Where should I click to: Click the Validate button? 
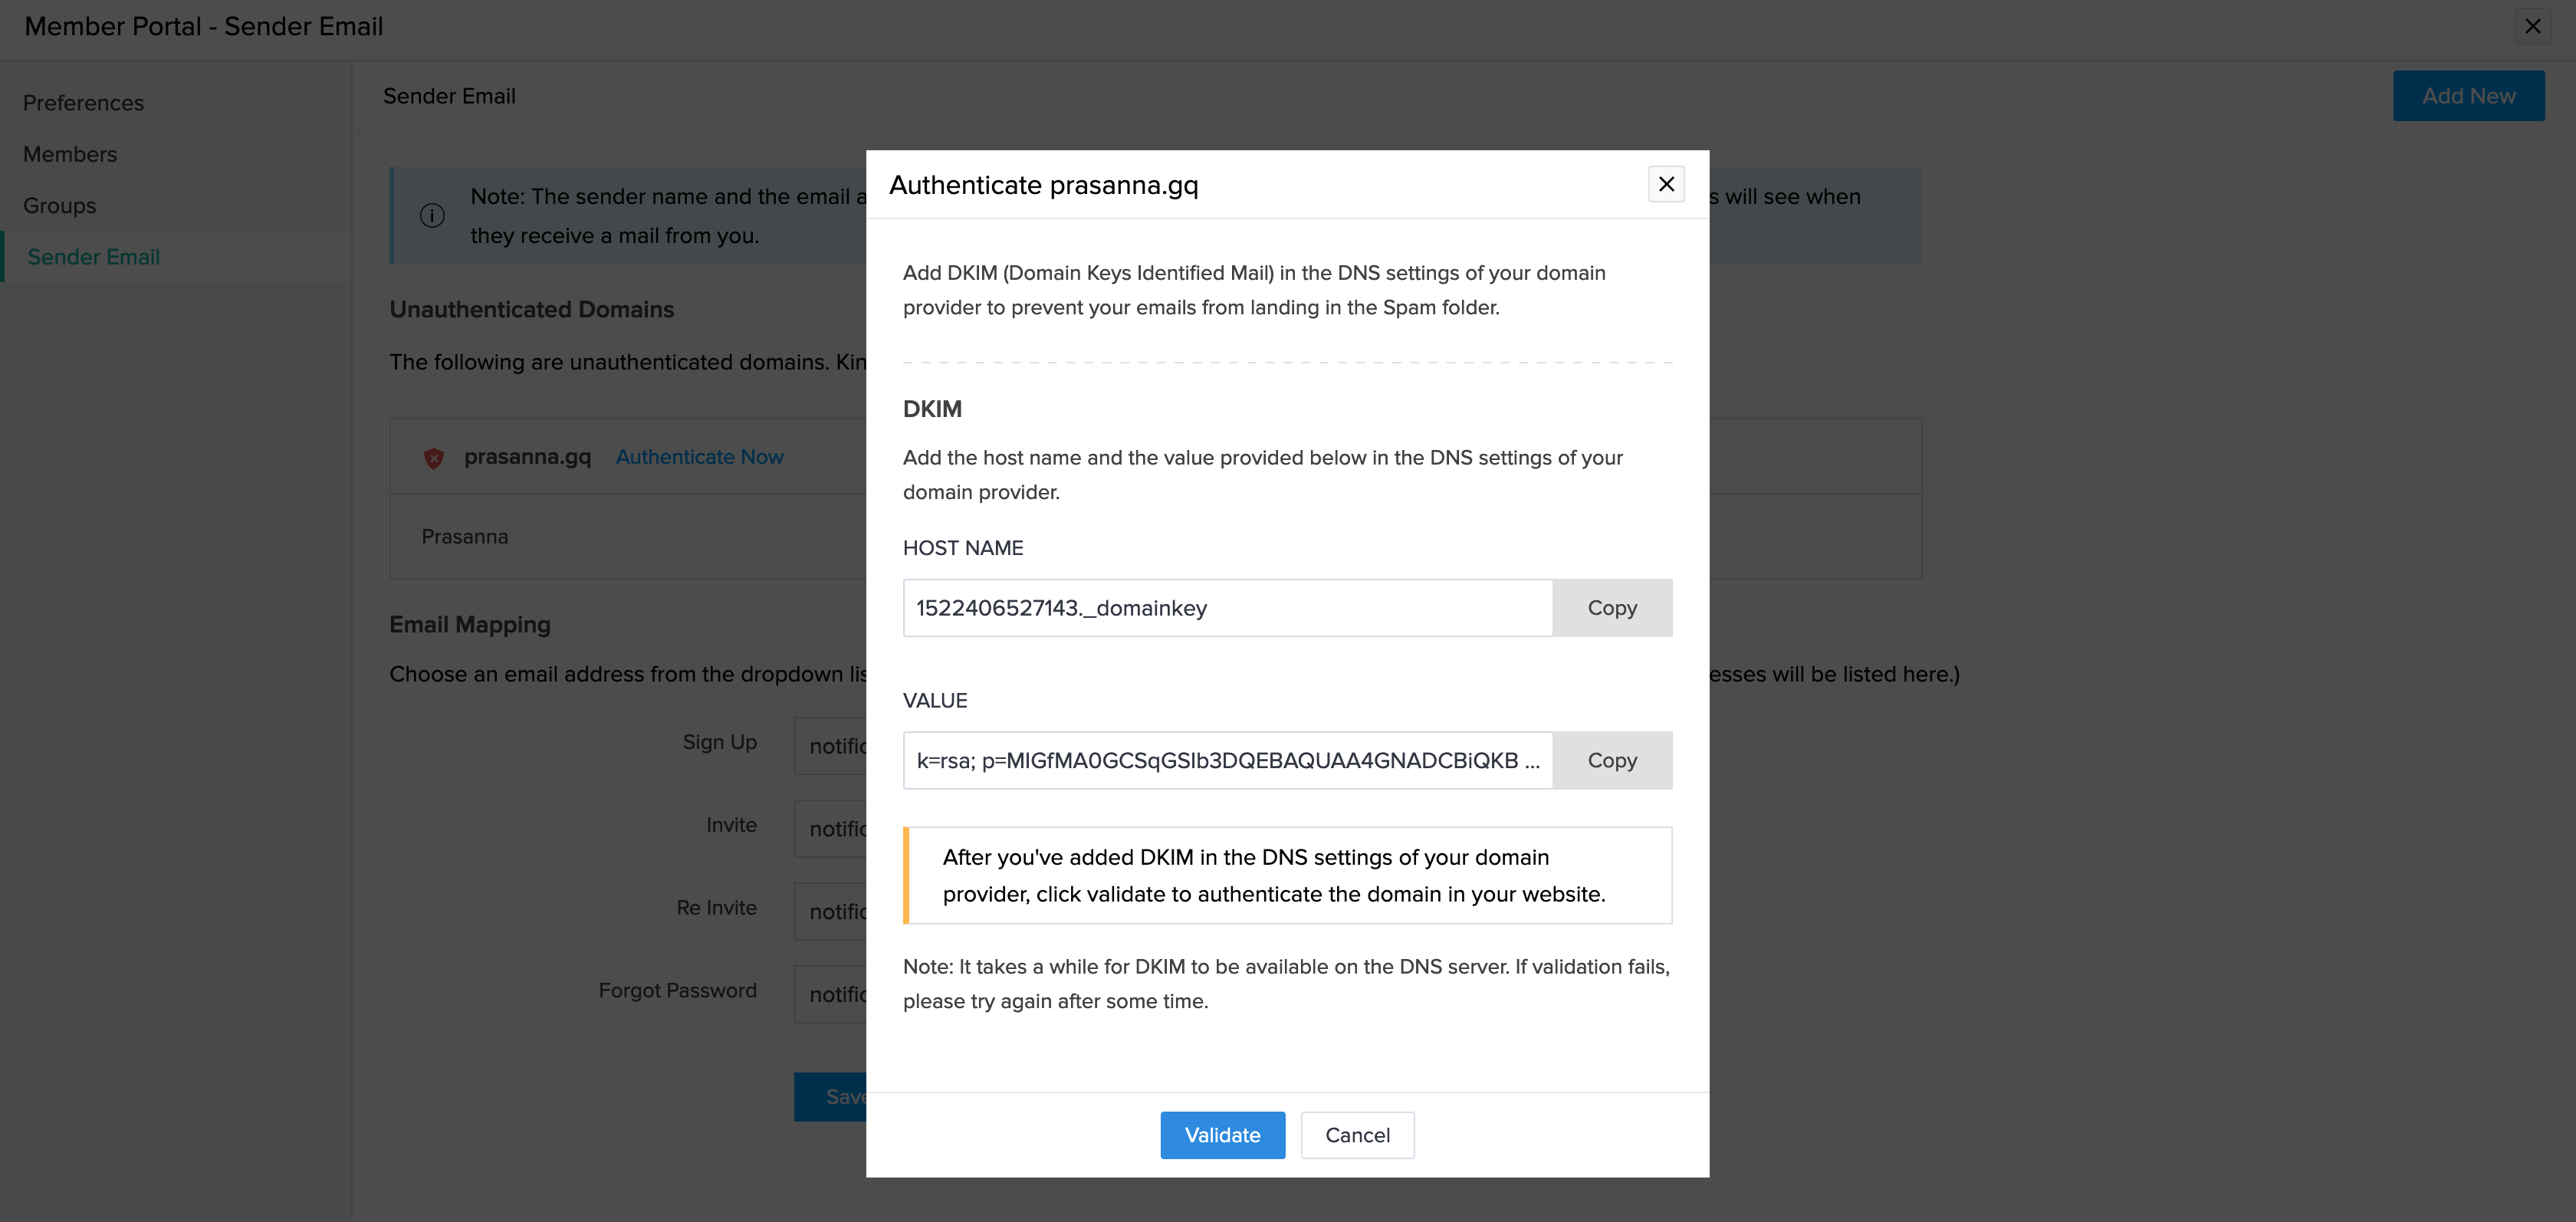tap(1221, 1135)
